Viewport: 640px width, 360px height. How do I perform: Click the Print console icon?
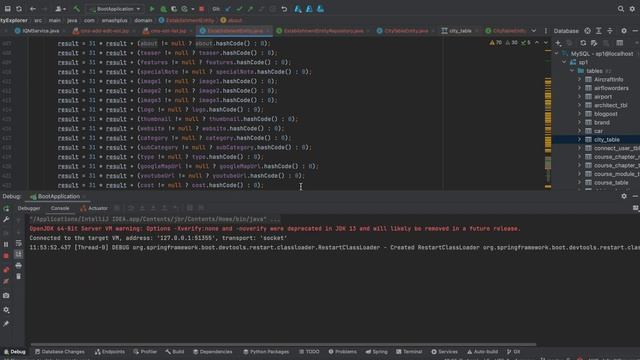19,265
